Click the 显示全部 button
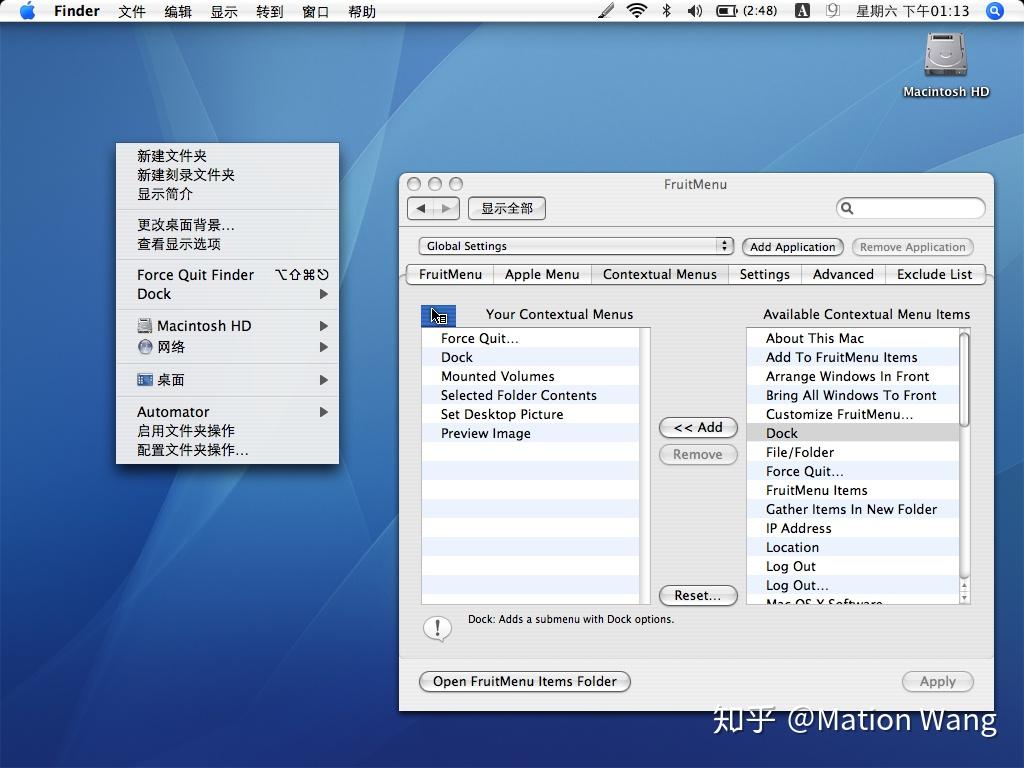1024x768 pixels. pyautogui.click(x=507, y=208)
